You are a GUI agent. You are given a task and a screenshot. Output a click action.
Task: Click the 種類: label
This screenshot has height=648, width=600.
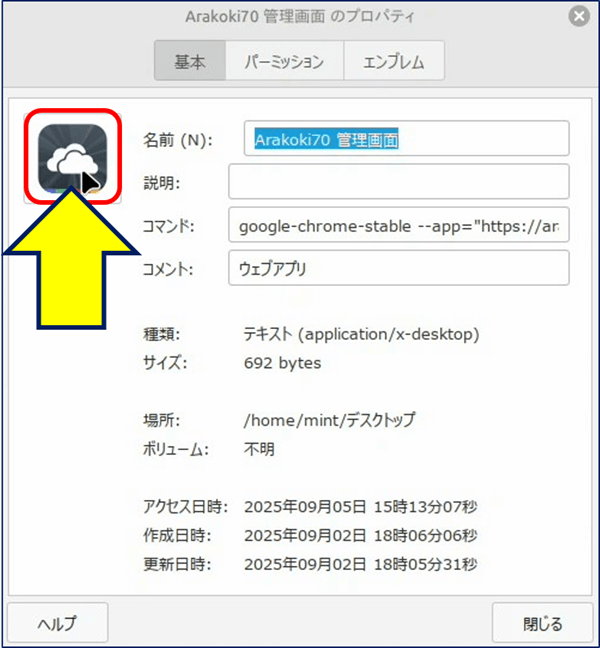[162, 334]
